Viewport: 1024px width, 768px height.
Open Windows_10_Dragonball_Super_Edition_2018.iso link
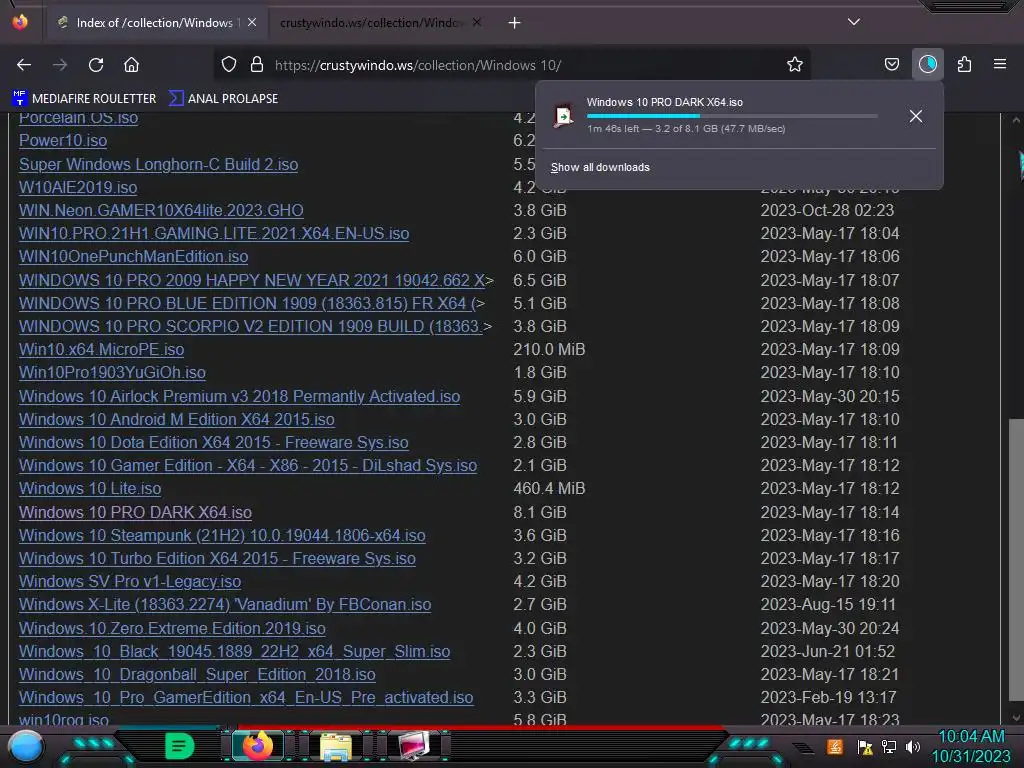point(197,674)
